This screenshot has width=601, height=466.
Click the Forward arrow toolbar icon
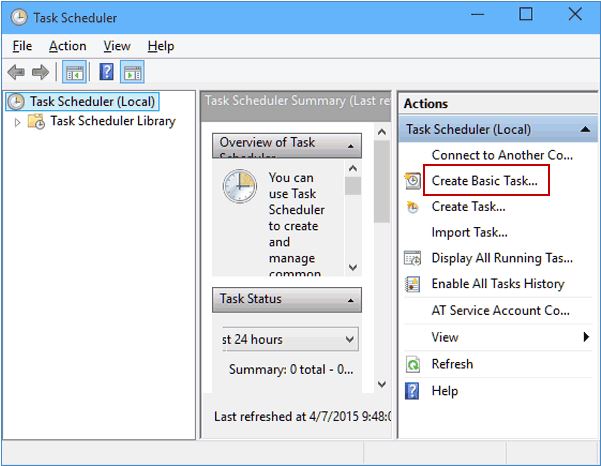click(40, 72)
